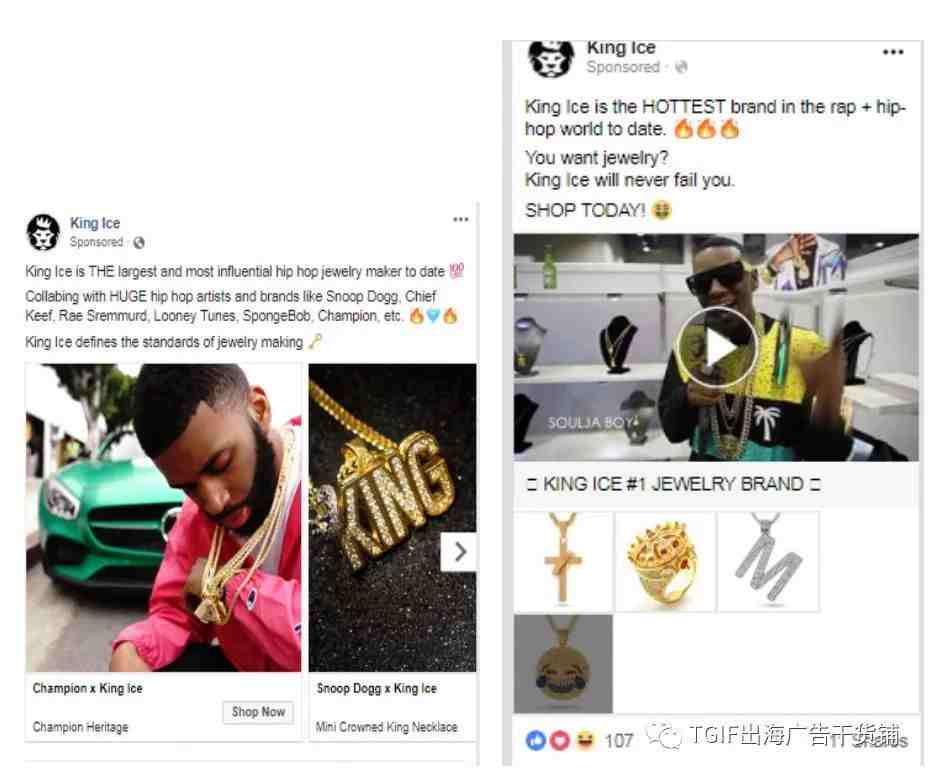Click the Love heart reaction icon

tap(560, 740)
